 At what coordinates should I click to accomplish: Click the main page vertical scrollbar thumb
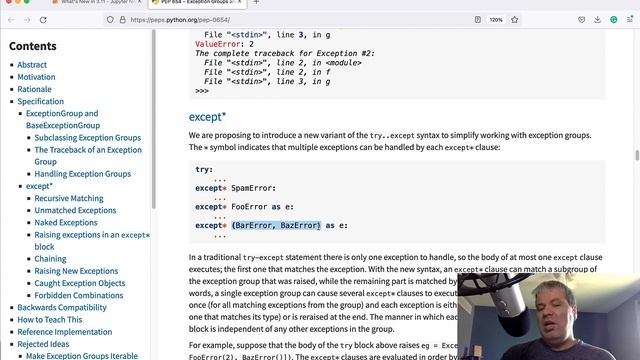[x=637, y=155]
